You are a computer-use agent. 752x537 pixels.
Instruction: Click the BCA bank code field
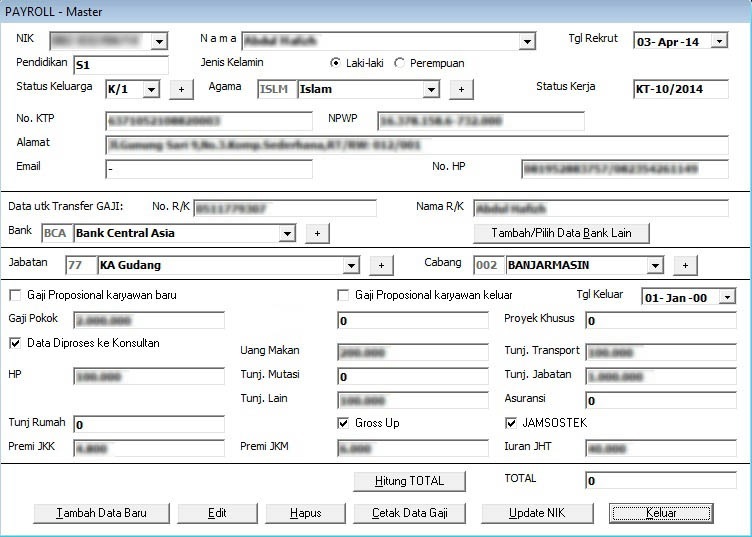57,233
